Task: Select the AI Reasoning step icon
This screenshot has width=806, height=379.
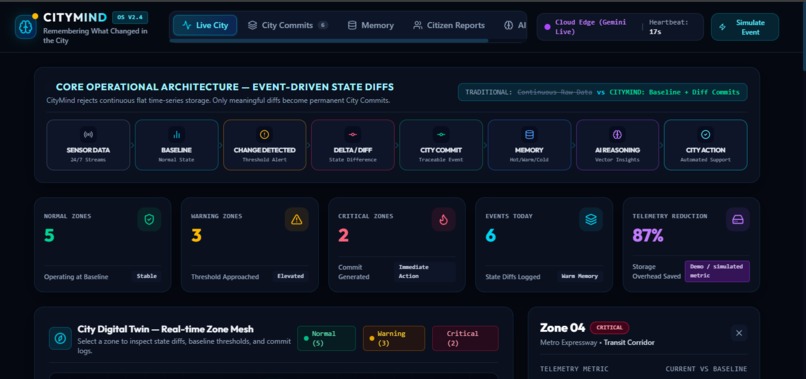Action: (x=617, y=135)
